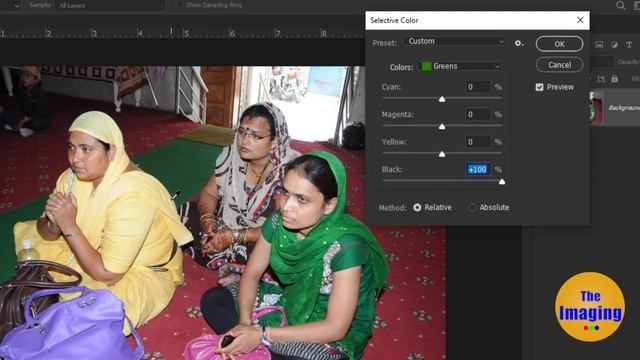Click the lock artboard nesting icon

(x=601, y=79)
